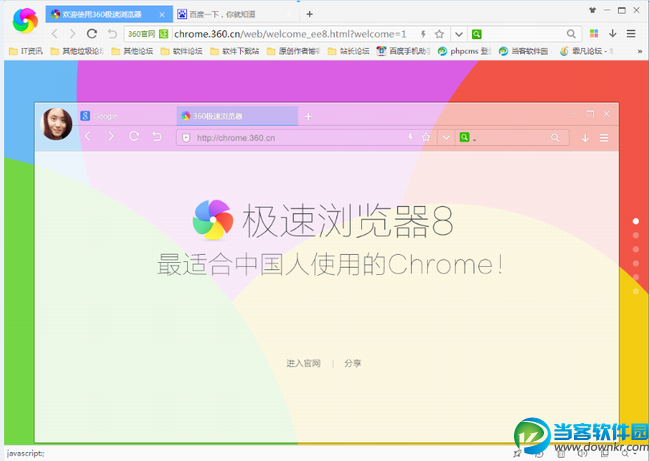Open the colorful extensions grid icon
Viewport: 650px width, 461px height.
pos(594,34)
